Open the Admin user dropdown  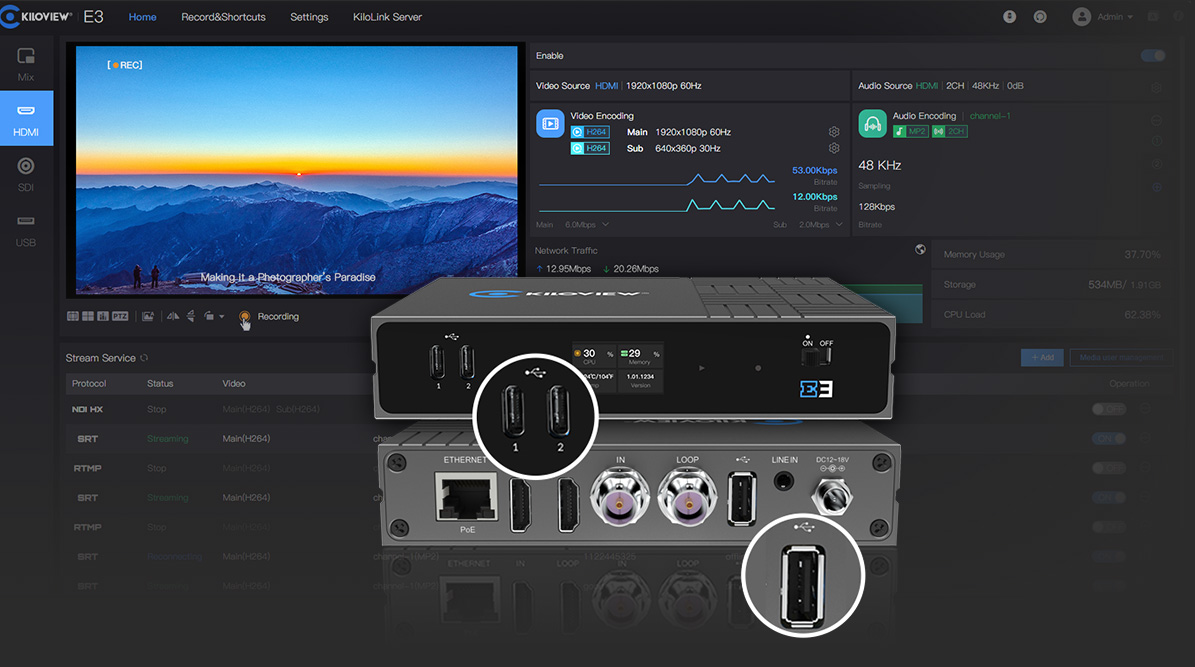pos(1103,17)
